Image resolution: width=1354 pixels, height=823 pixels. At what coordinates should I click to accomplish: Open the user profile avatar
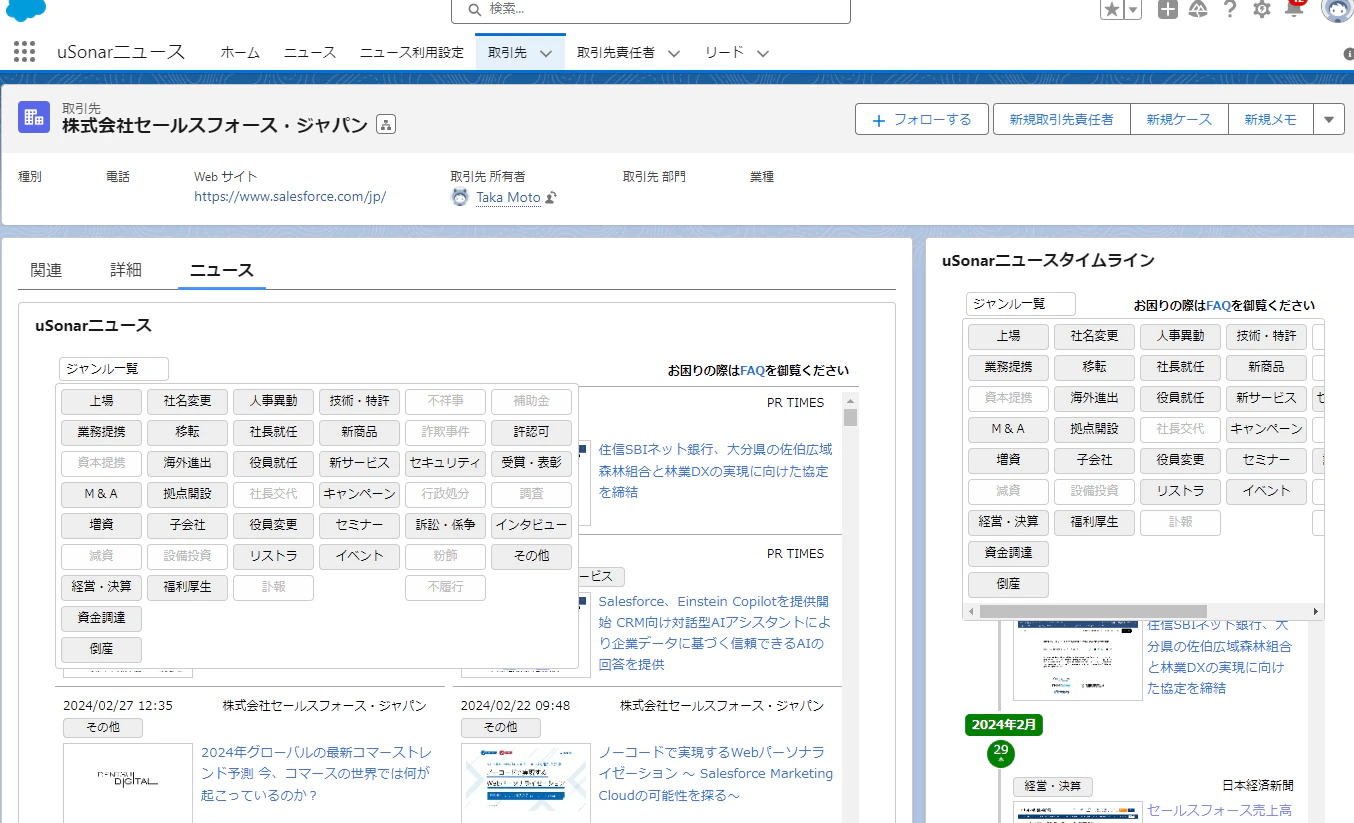[1337, 8]
